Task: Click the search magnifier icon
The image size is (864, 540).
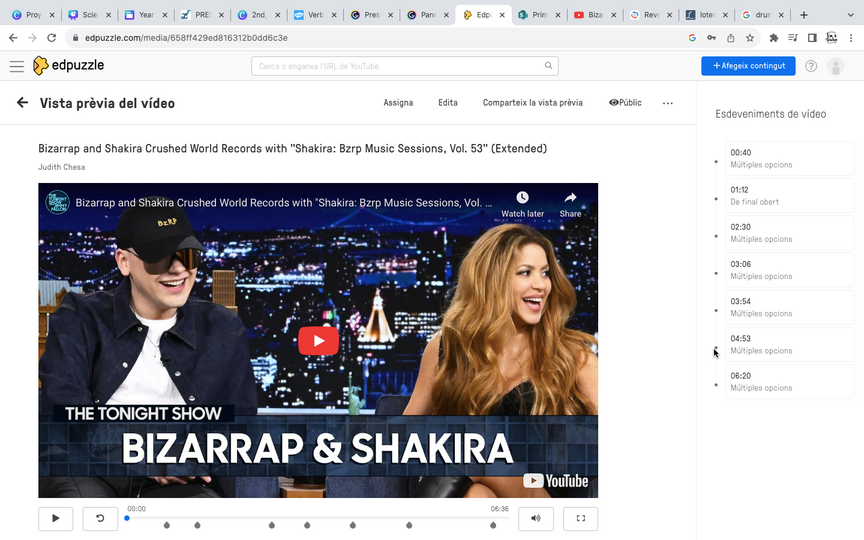Action: (x=548, y=66)
